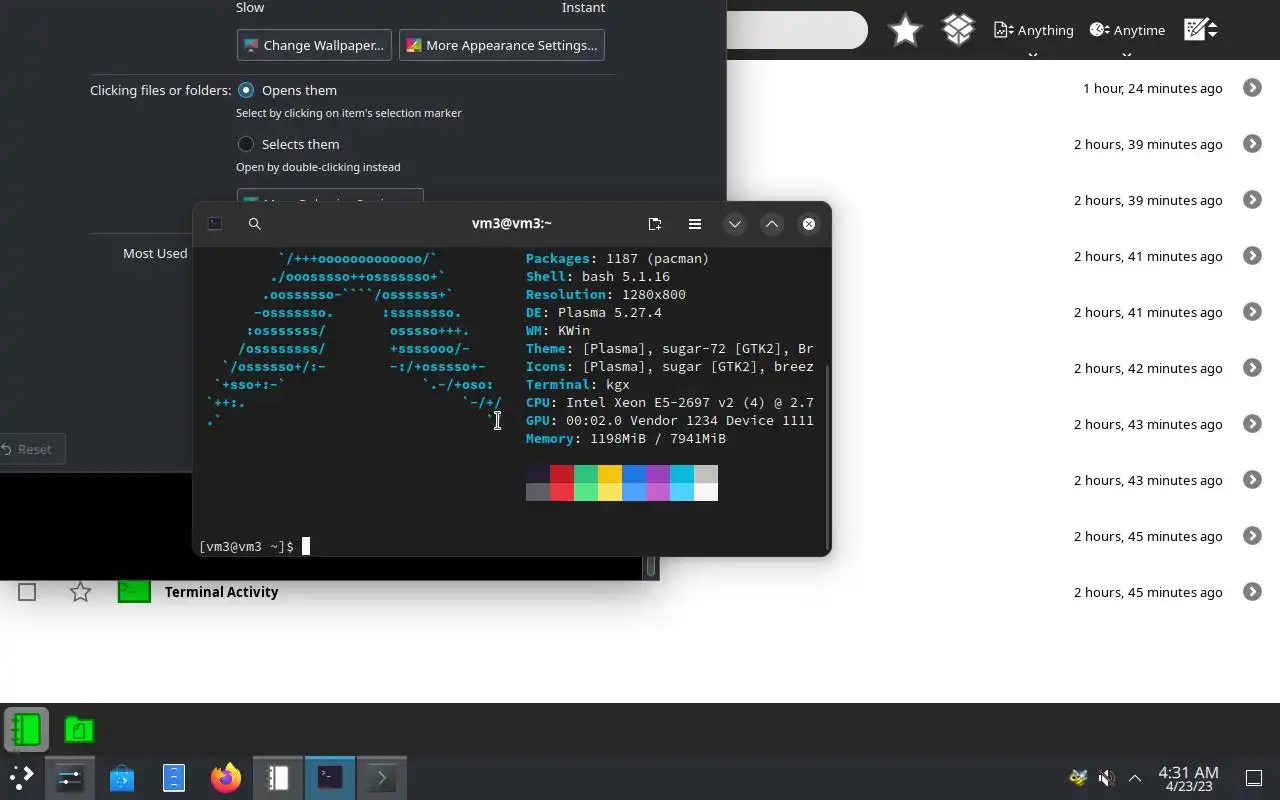The image size is (1280, 800).
Task: Click the star favorites icon in the journal toolbar
Action: tap(905, 30)
